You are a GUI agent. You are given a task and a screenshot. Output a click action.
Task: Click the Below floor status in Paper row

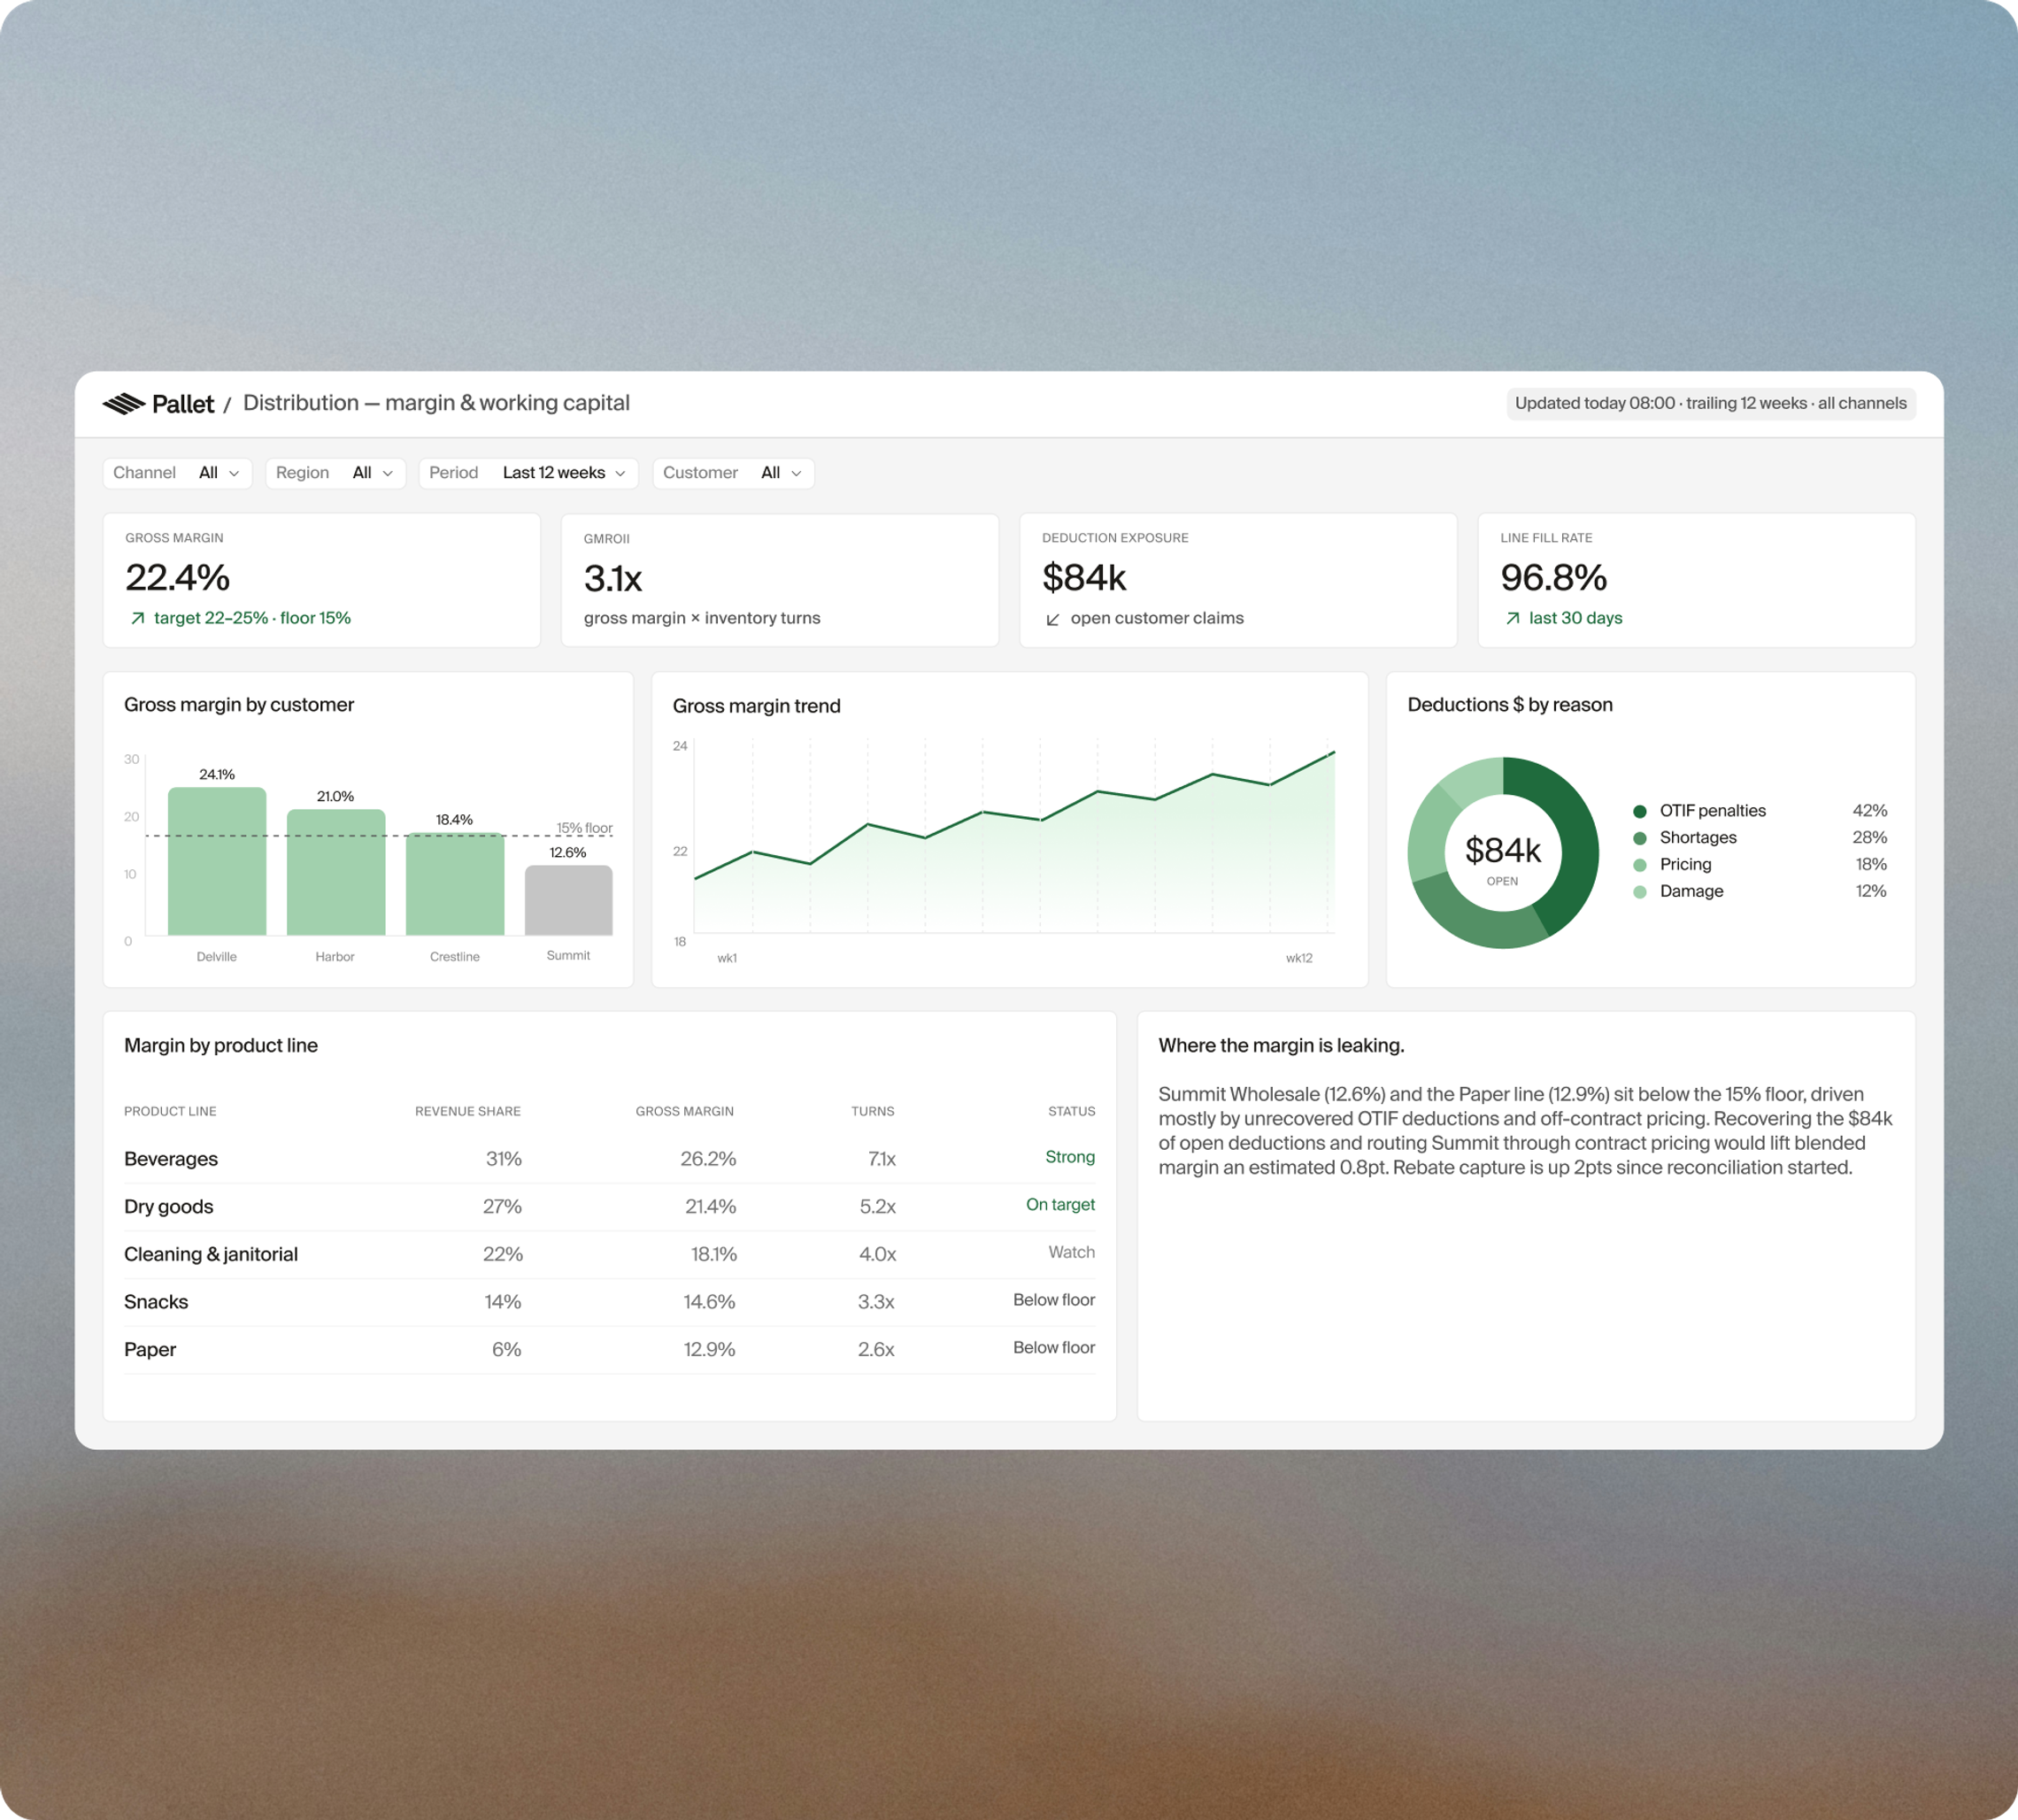point(1054,1348)
